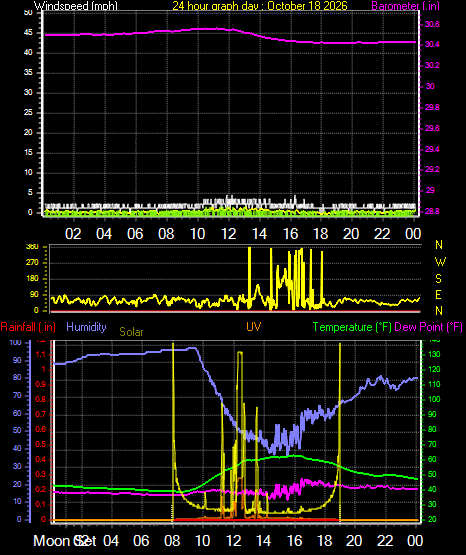The image size is (466, 555).
Task: Select the 5 mark on the windspeed axis
Action: tap(30, 193)
